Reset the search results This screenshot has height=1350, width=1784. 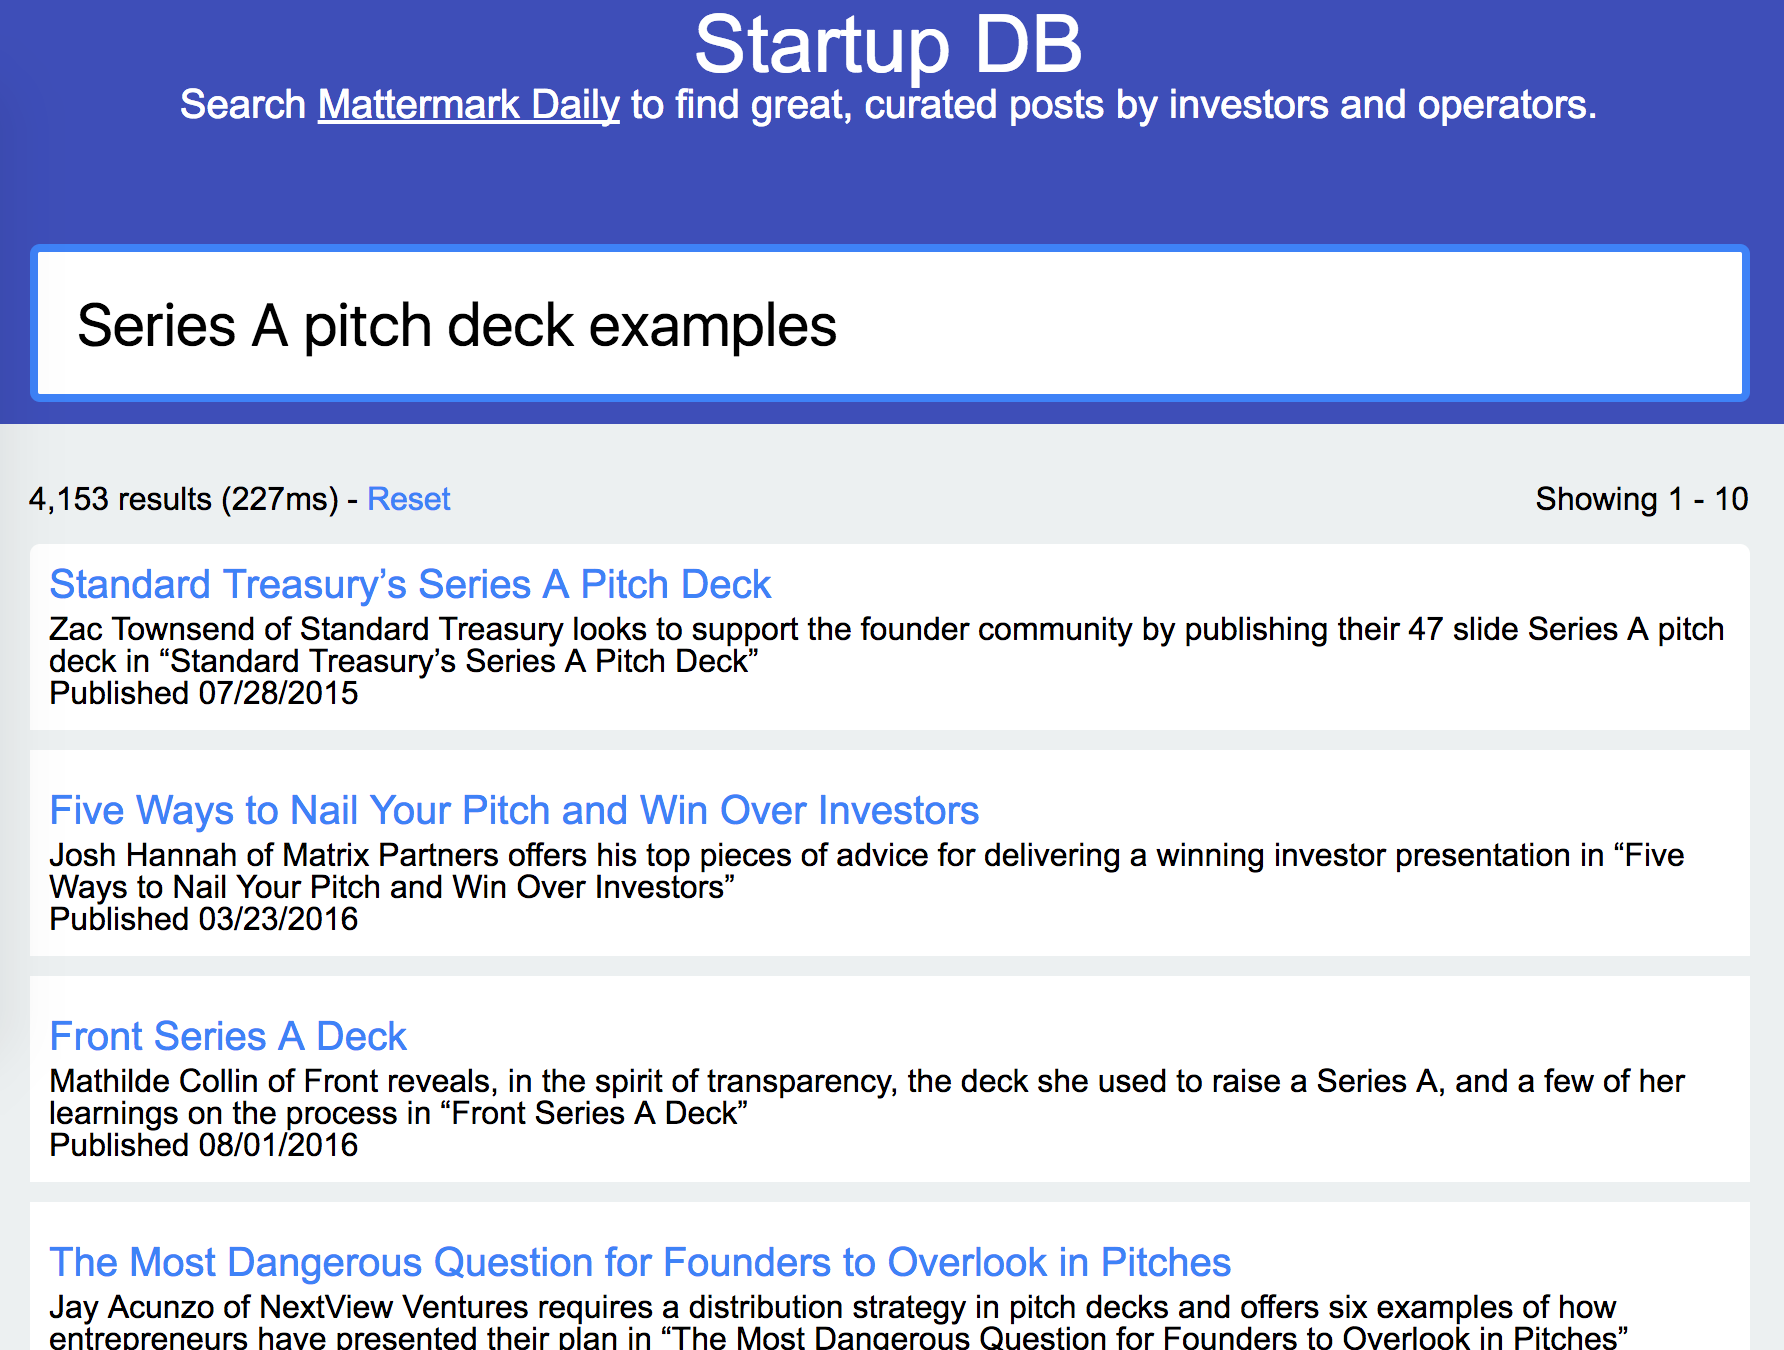coord(408,499)
